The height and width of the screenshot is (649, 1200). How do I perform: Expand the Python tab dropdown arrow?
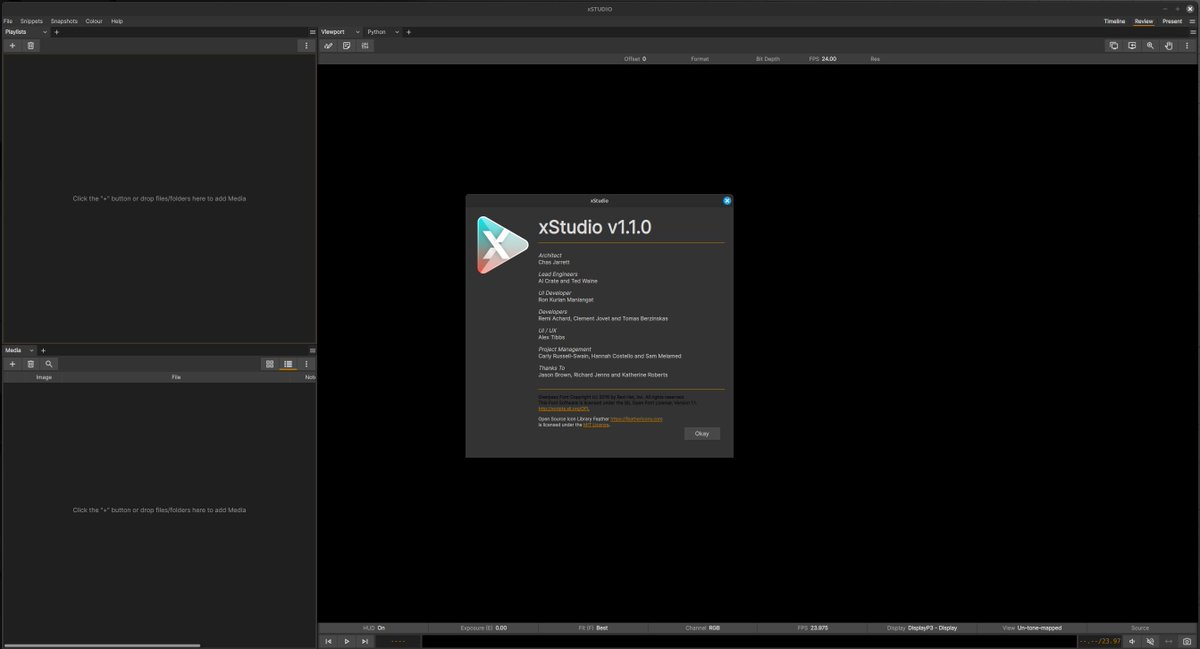pos(397,32)
